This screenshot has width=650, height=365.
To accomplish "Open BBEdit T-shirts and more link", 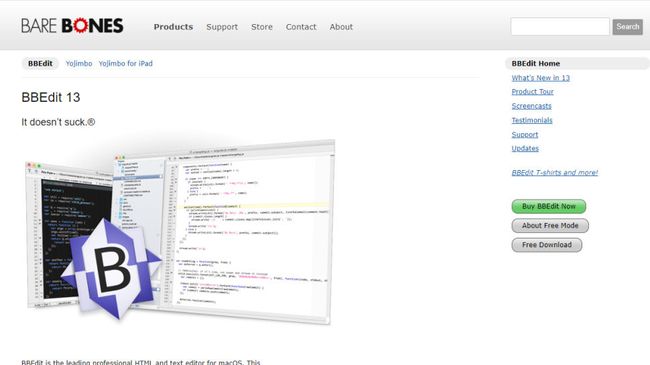I will pos(555,173).
